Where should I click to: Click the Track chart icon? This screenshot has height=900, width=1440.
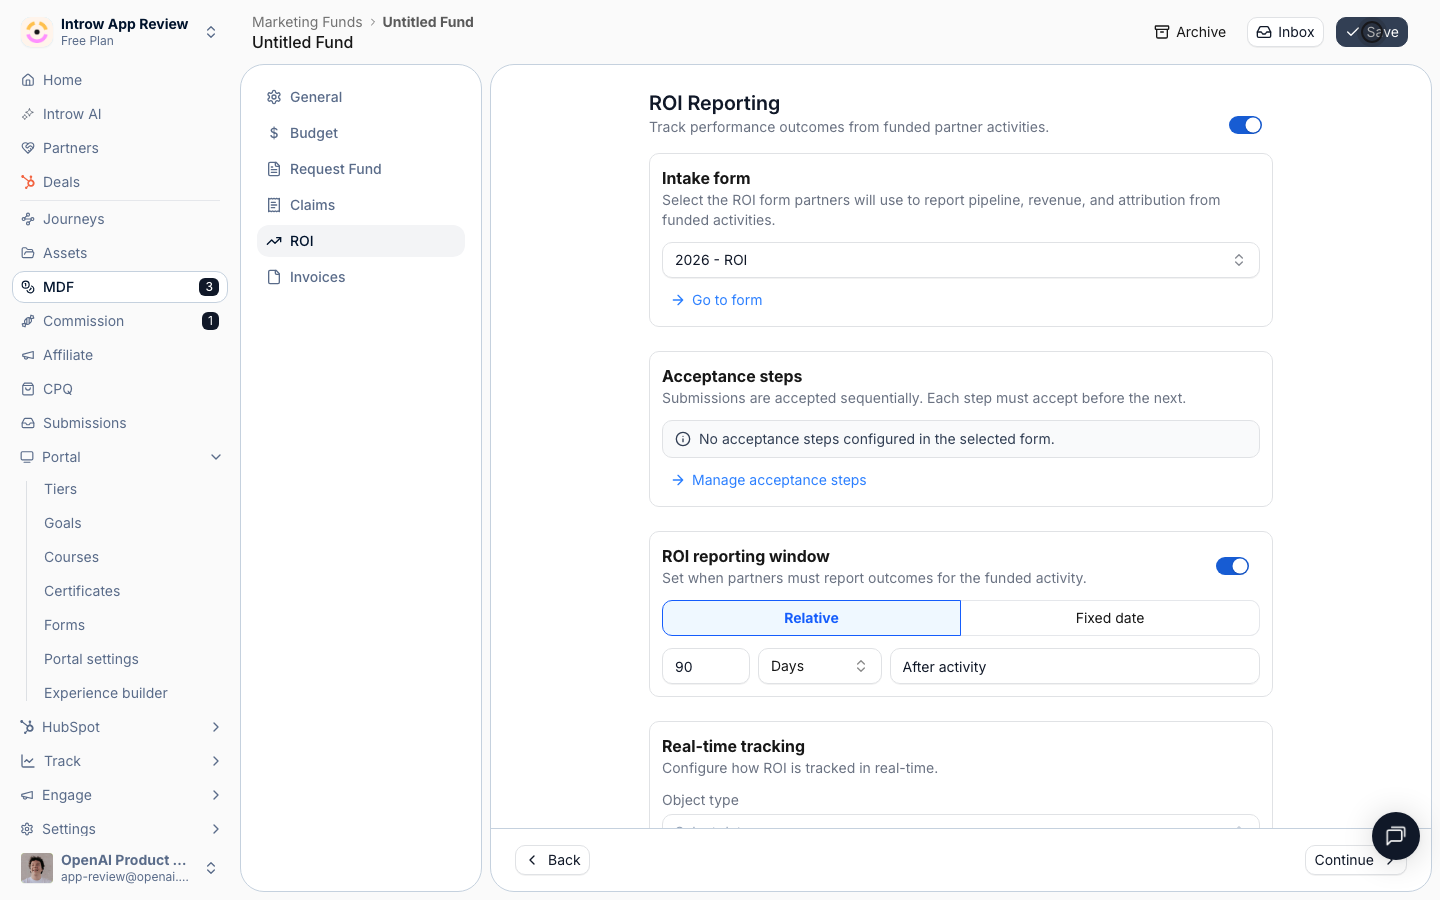[28, 761]
